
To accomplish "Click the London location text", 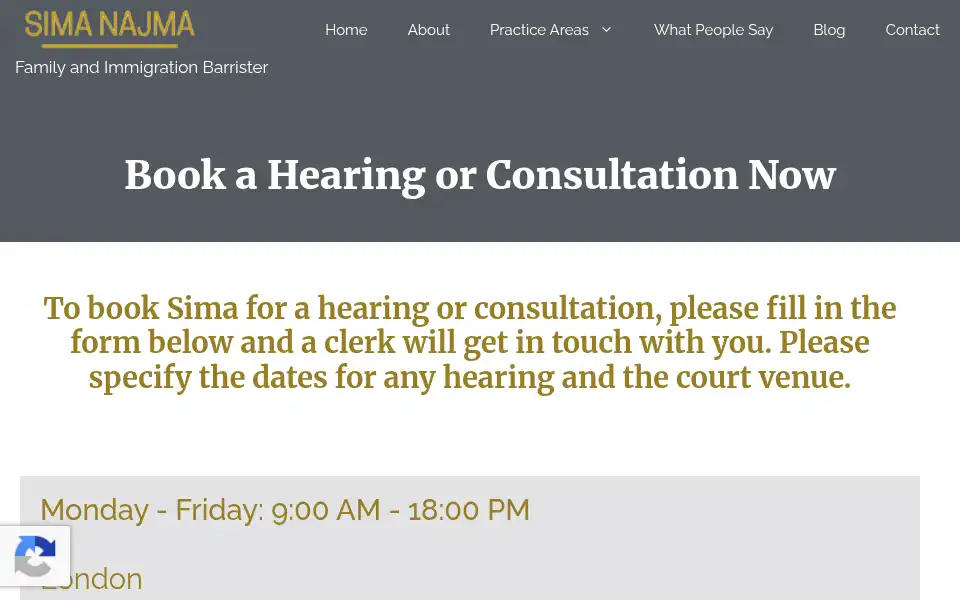I will [x=92, y=579].
